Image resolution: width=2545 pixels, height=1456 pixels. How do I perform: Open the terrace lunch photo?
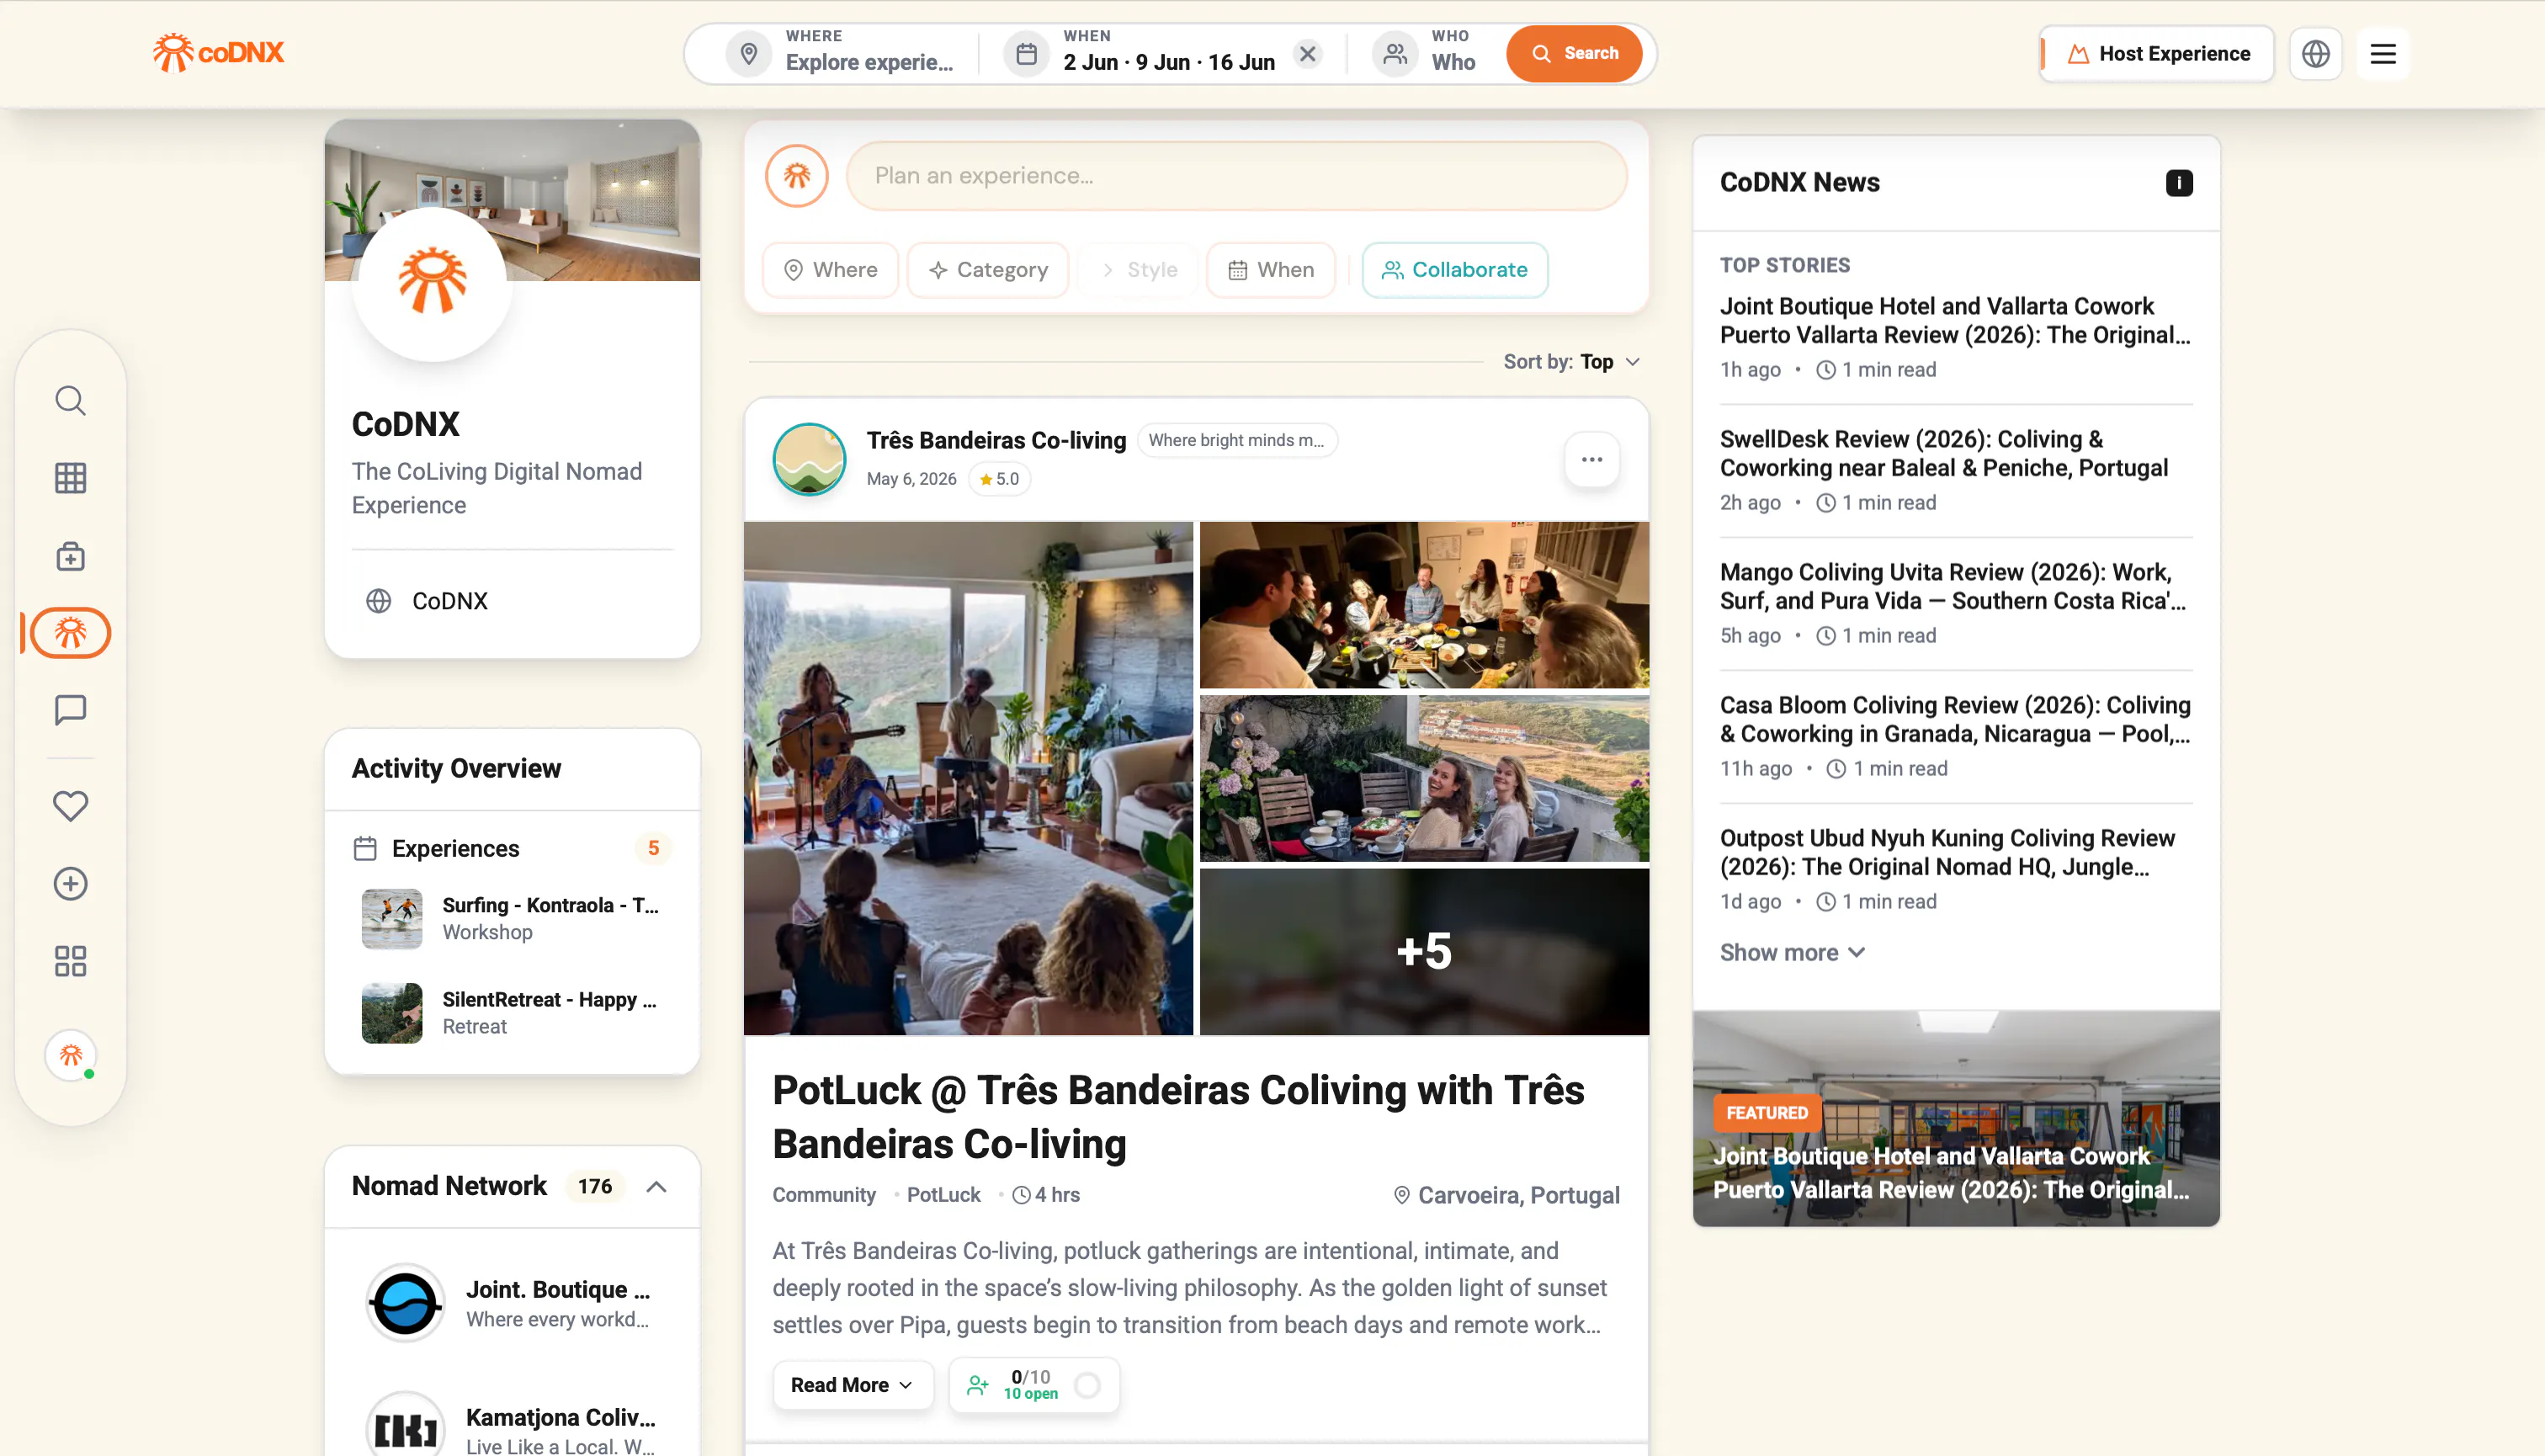coord(1424,779)
